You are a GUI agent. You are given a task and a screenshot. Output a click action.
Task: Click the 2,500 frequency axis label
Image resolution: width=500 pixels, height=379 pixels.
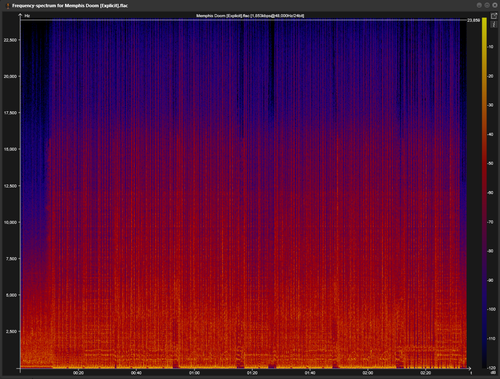point(11,332)
